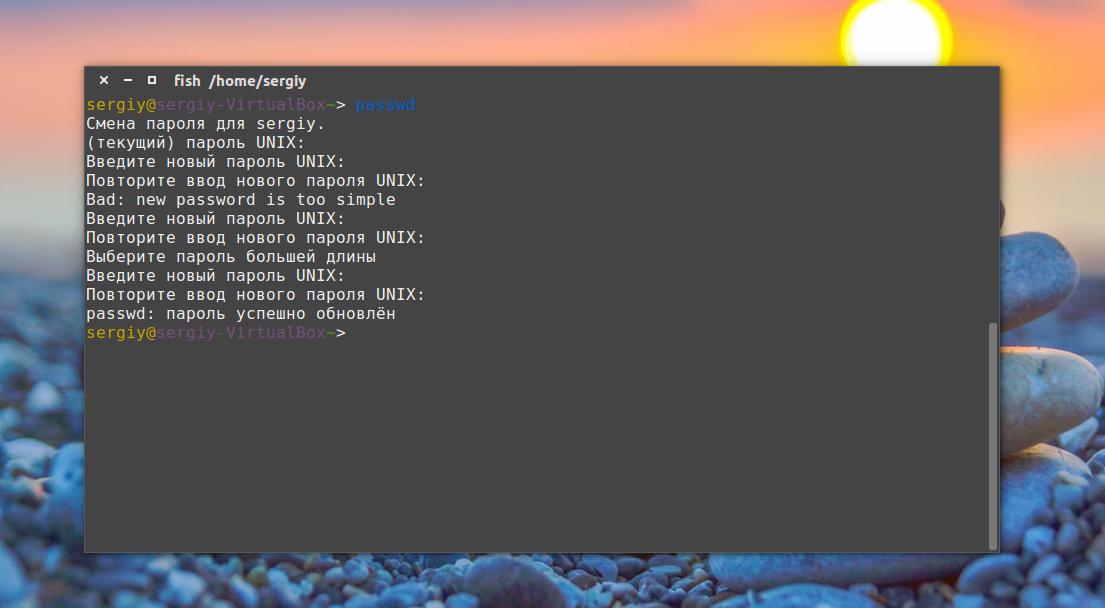1105x608 pixels.
Task: Click the sergiy username in the prompt
Action: click(x=112, y=104)
